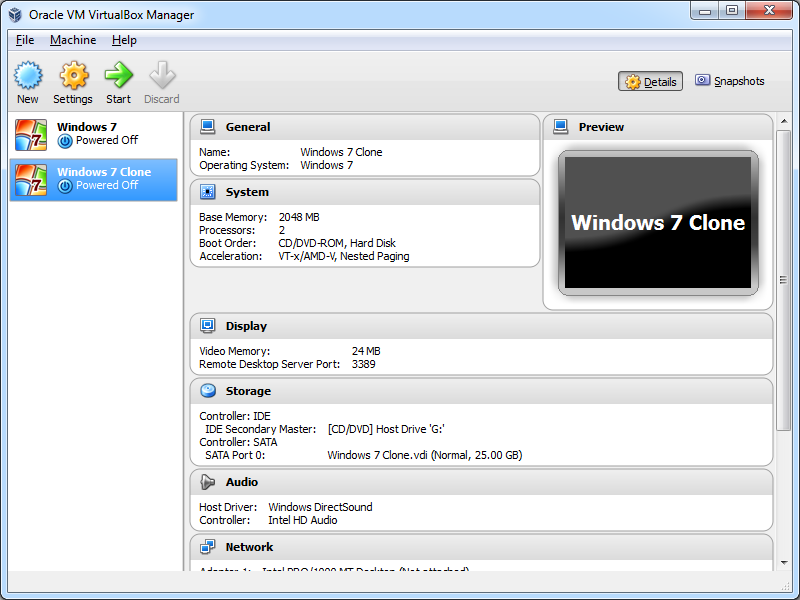This screenshot has height=600, width=800.
Task: Click the Audio section speaker icon
Action: [x=208, y=482]
